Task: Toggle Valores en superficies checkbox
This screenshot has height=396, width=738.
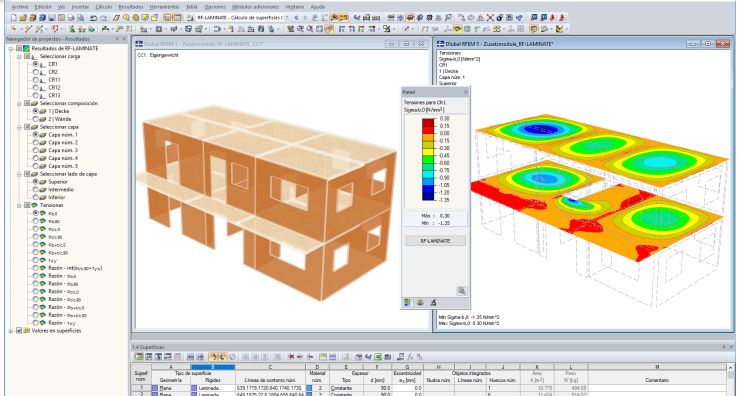Action: (x=19, y=331)
